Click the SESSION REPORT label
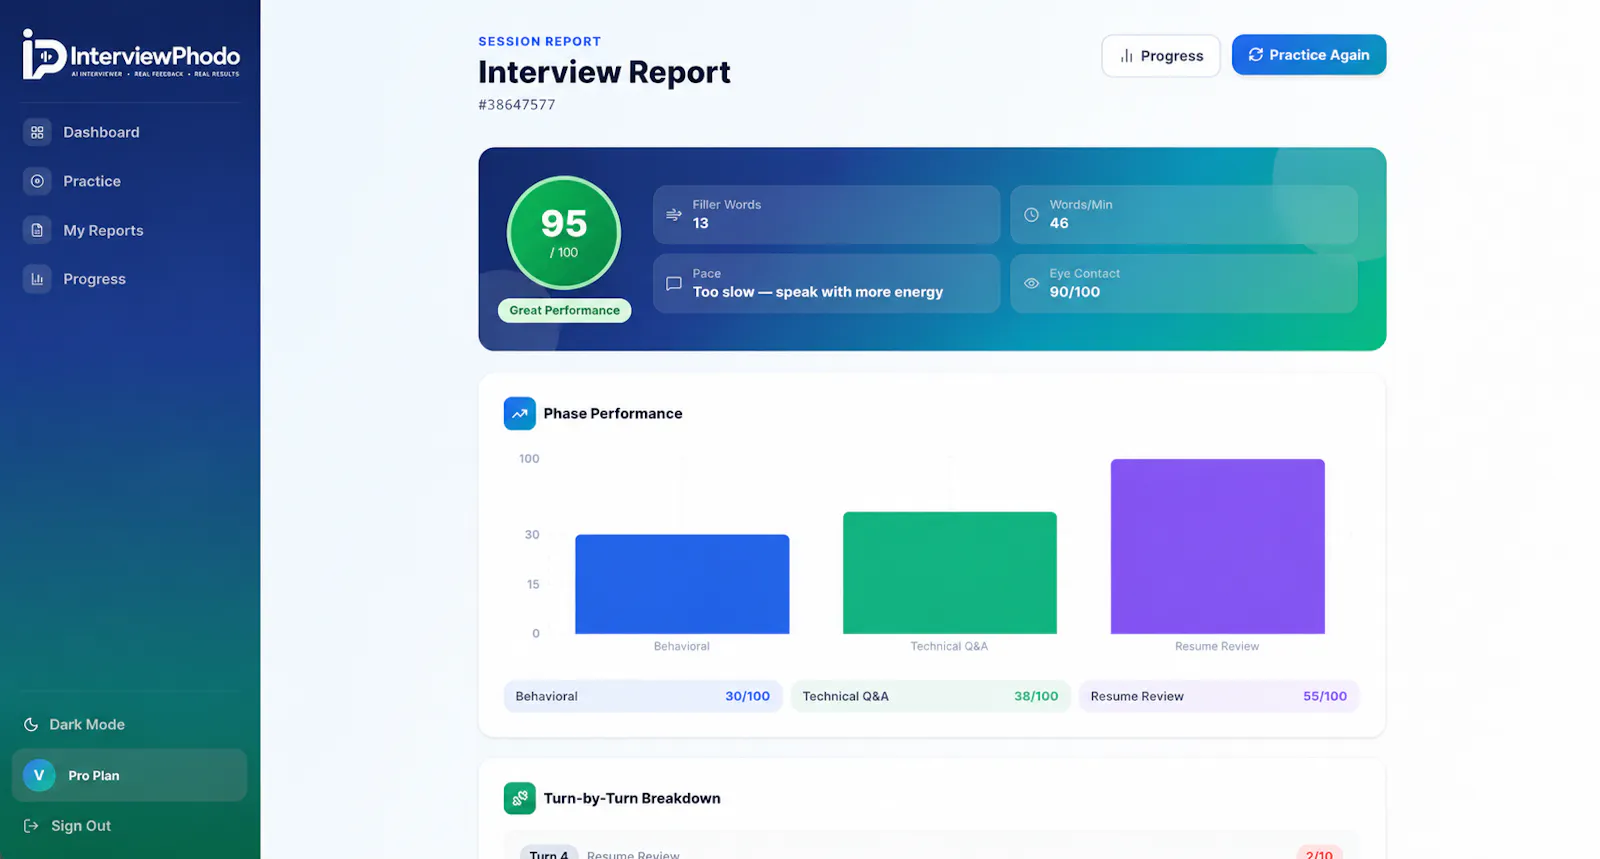 point(540,41)
